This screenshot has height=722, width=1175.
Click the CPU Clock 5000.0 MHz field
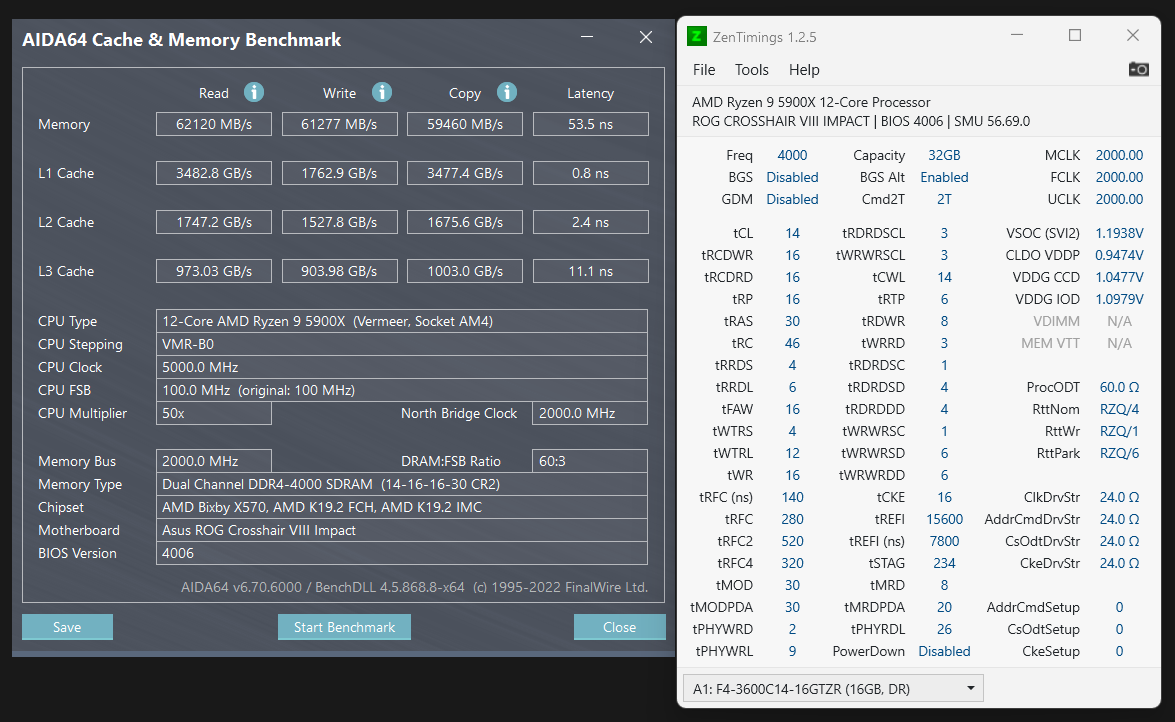(x=402, y=367)
